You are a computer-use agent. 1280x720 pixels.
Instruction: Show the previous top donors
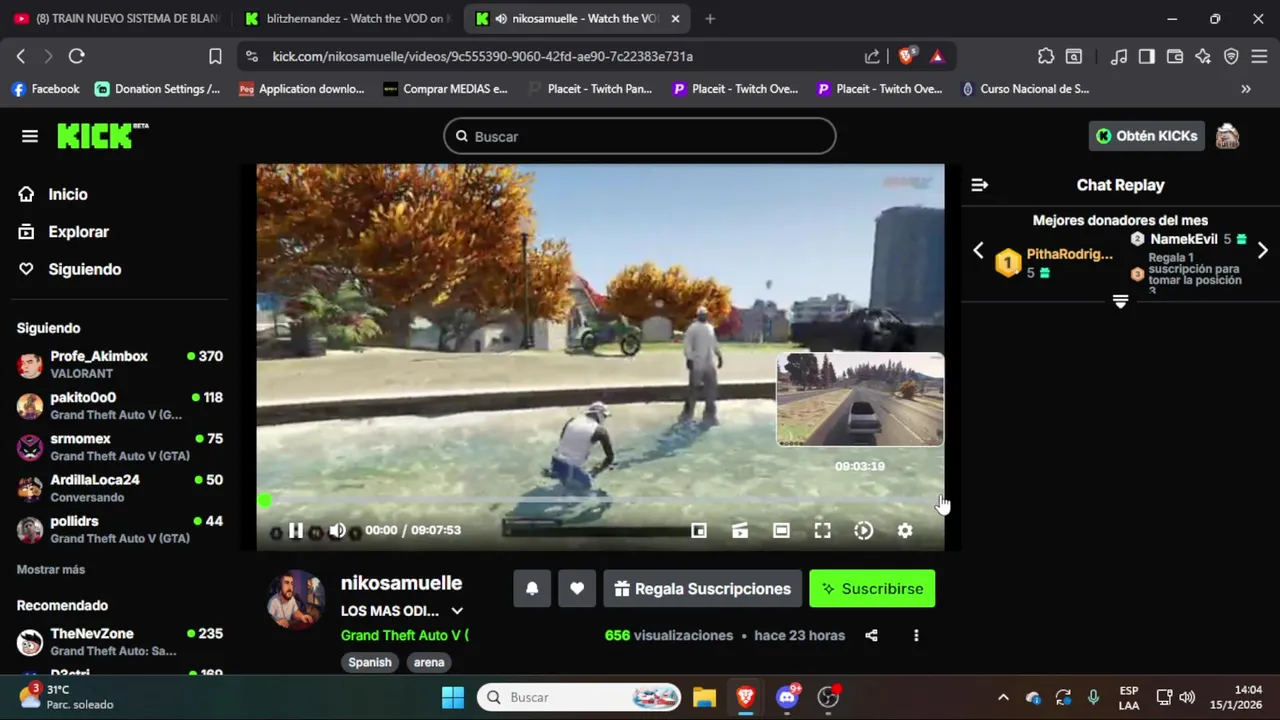pyautogui.click(x=978, y=251)
